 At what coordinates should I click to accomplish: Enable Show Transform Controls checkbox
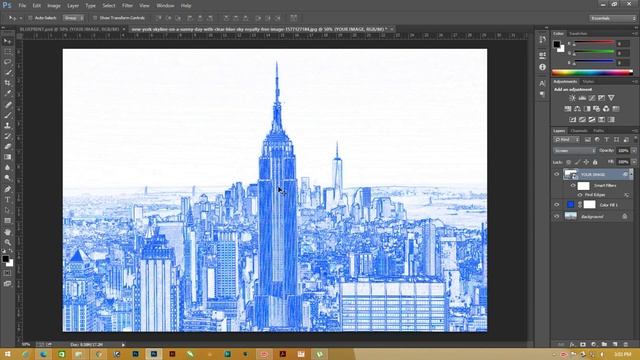coord(95,18)
